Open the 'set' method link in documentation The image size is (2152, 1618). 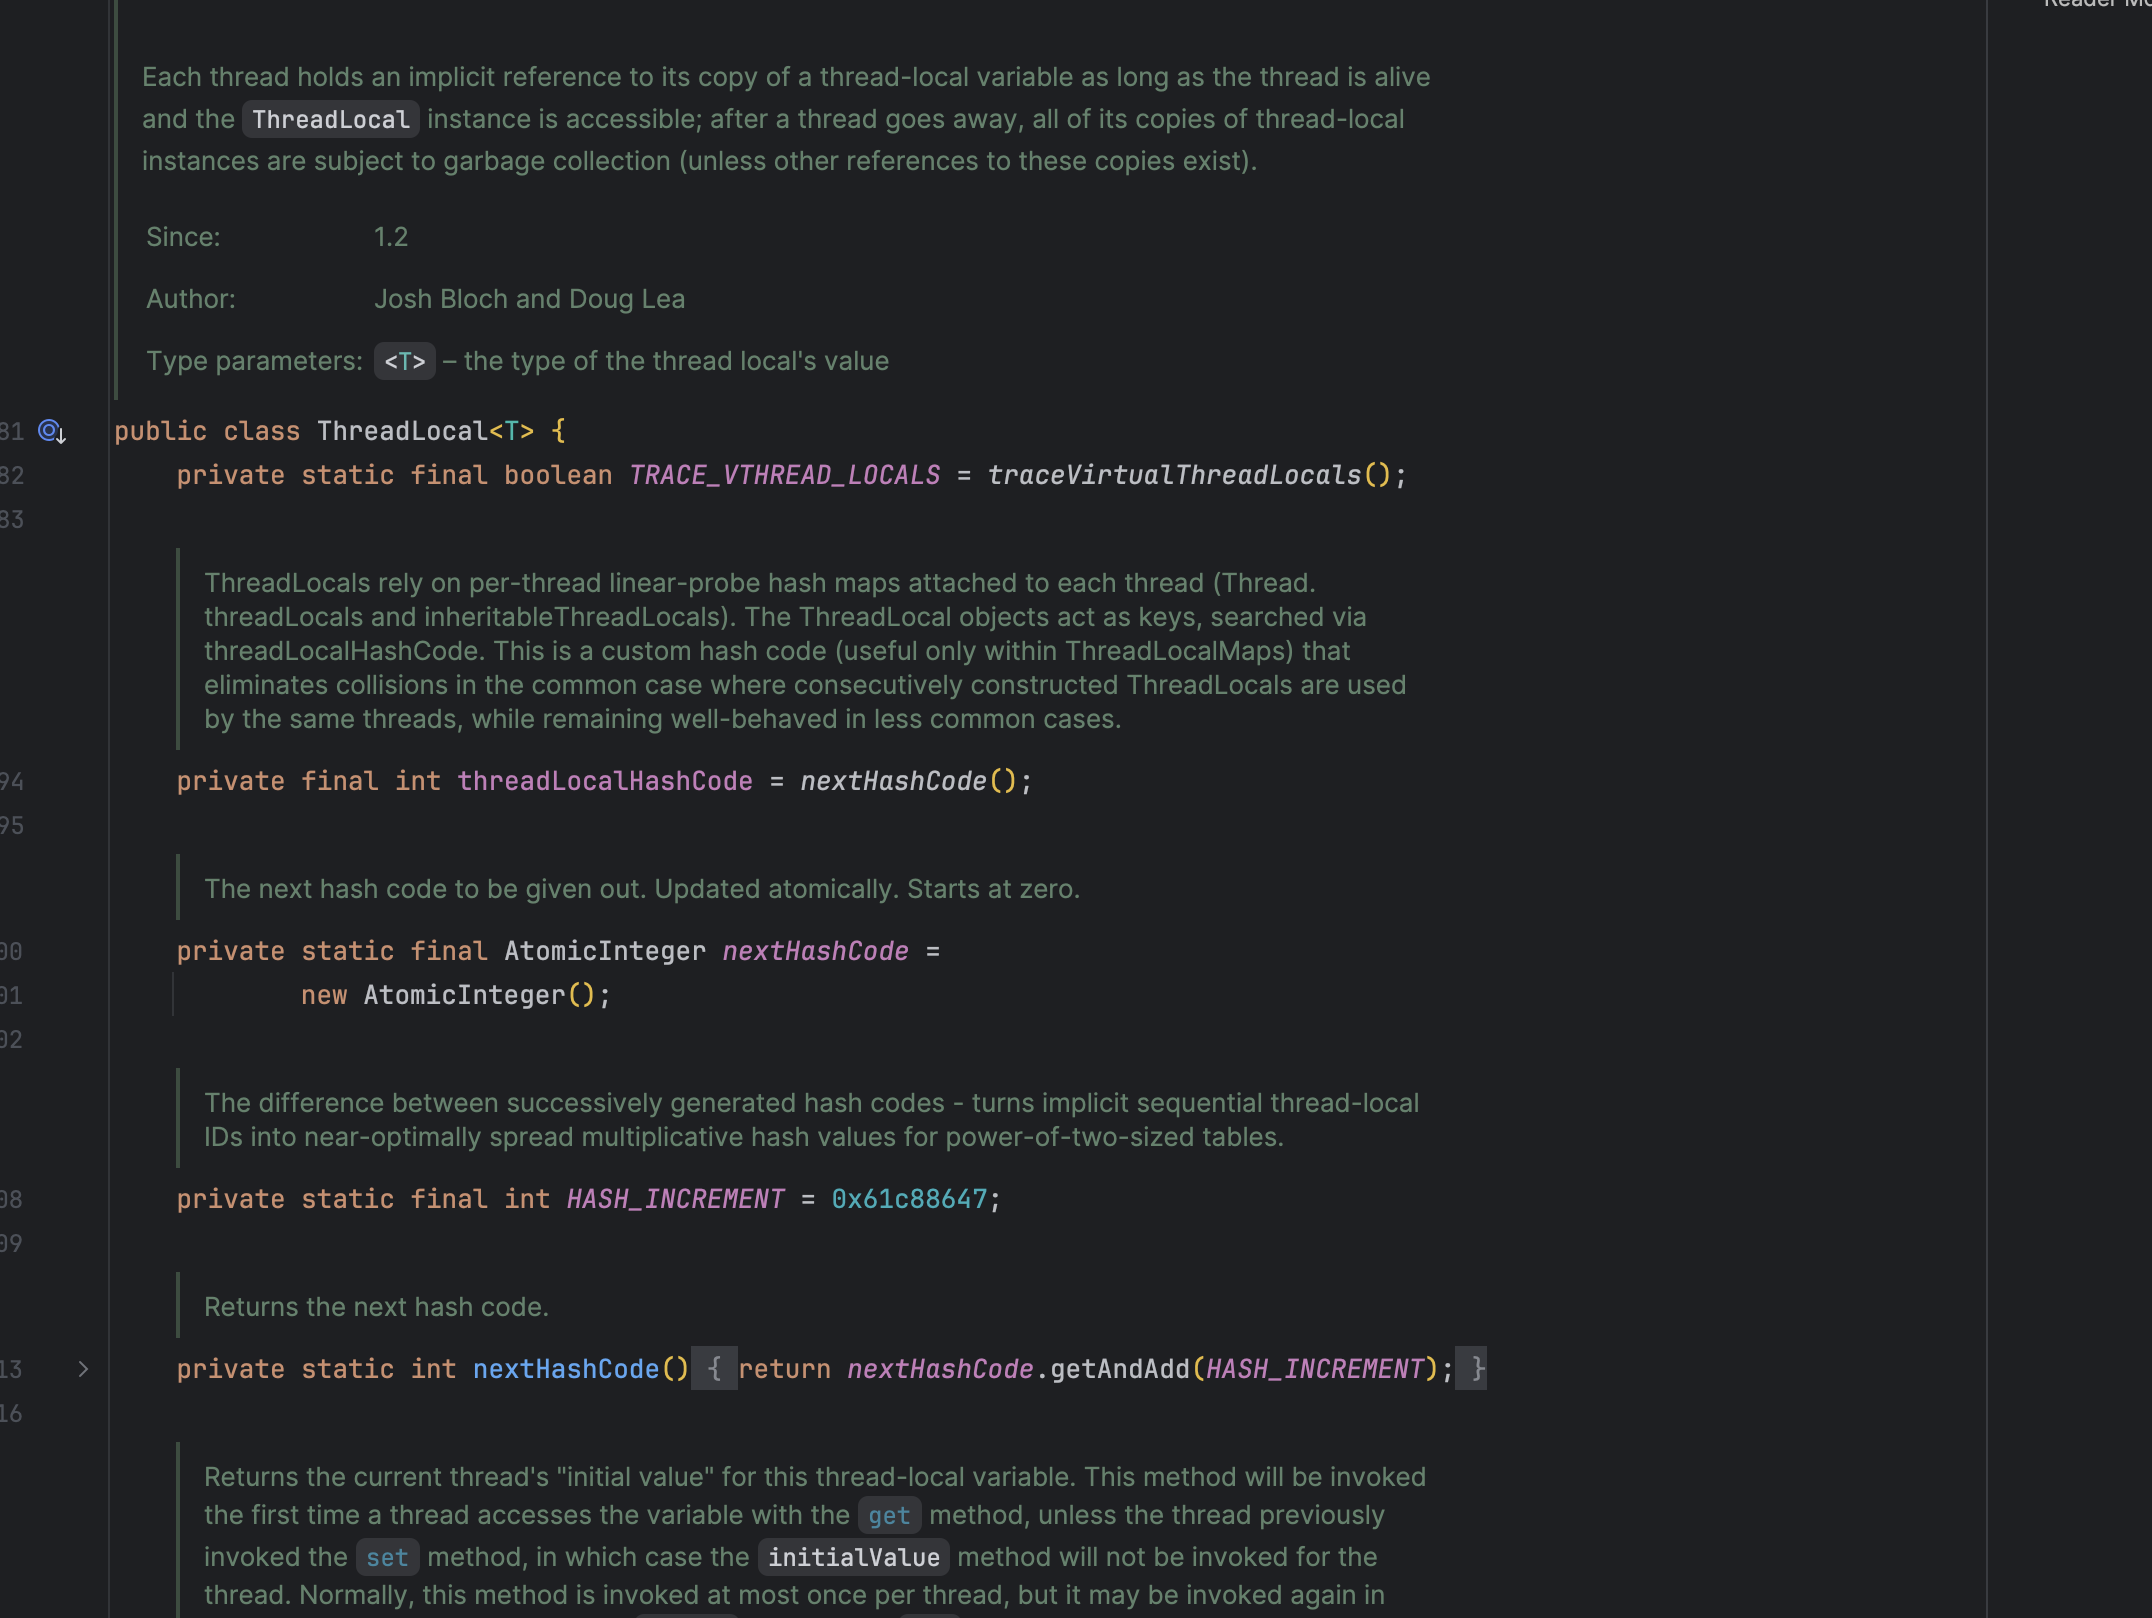click(x=387, y=1558)
